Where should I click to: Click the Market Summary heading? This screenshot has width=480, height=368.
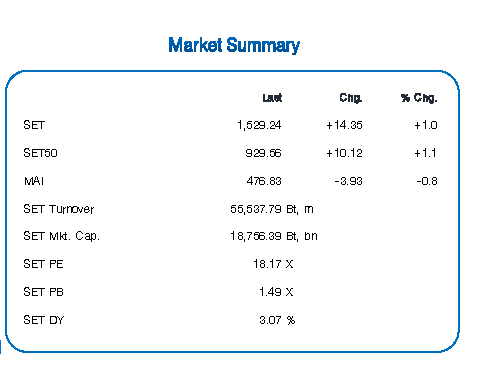[x=234, y=45]
